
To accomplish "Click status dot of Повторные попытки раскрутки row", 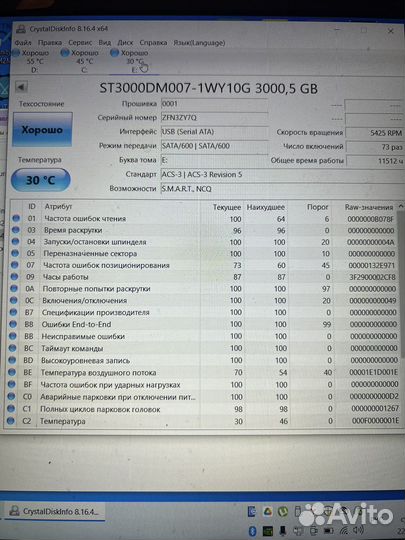I will [14, 289].
